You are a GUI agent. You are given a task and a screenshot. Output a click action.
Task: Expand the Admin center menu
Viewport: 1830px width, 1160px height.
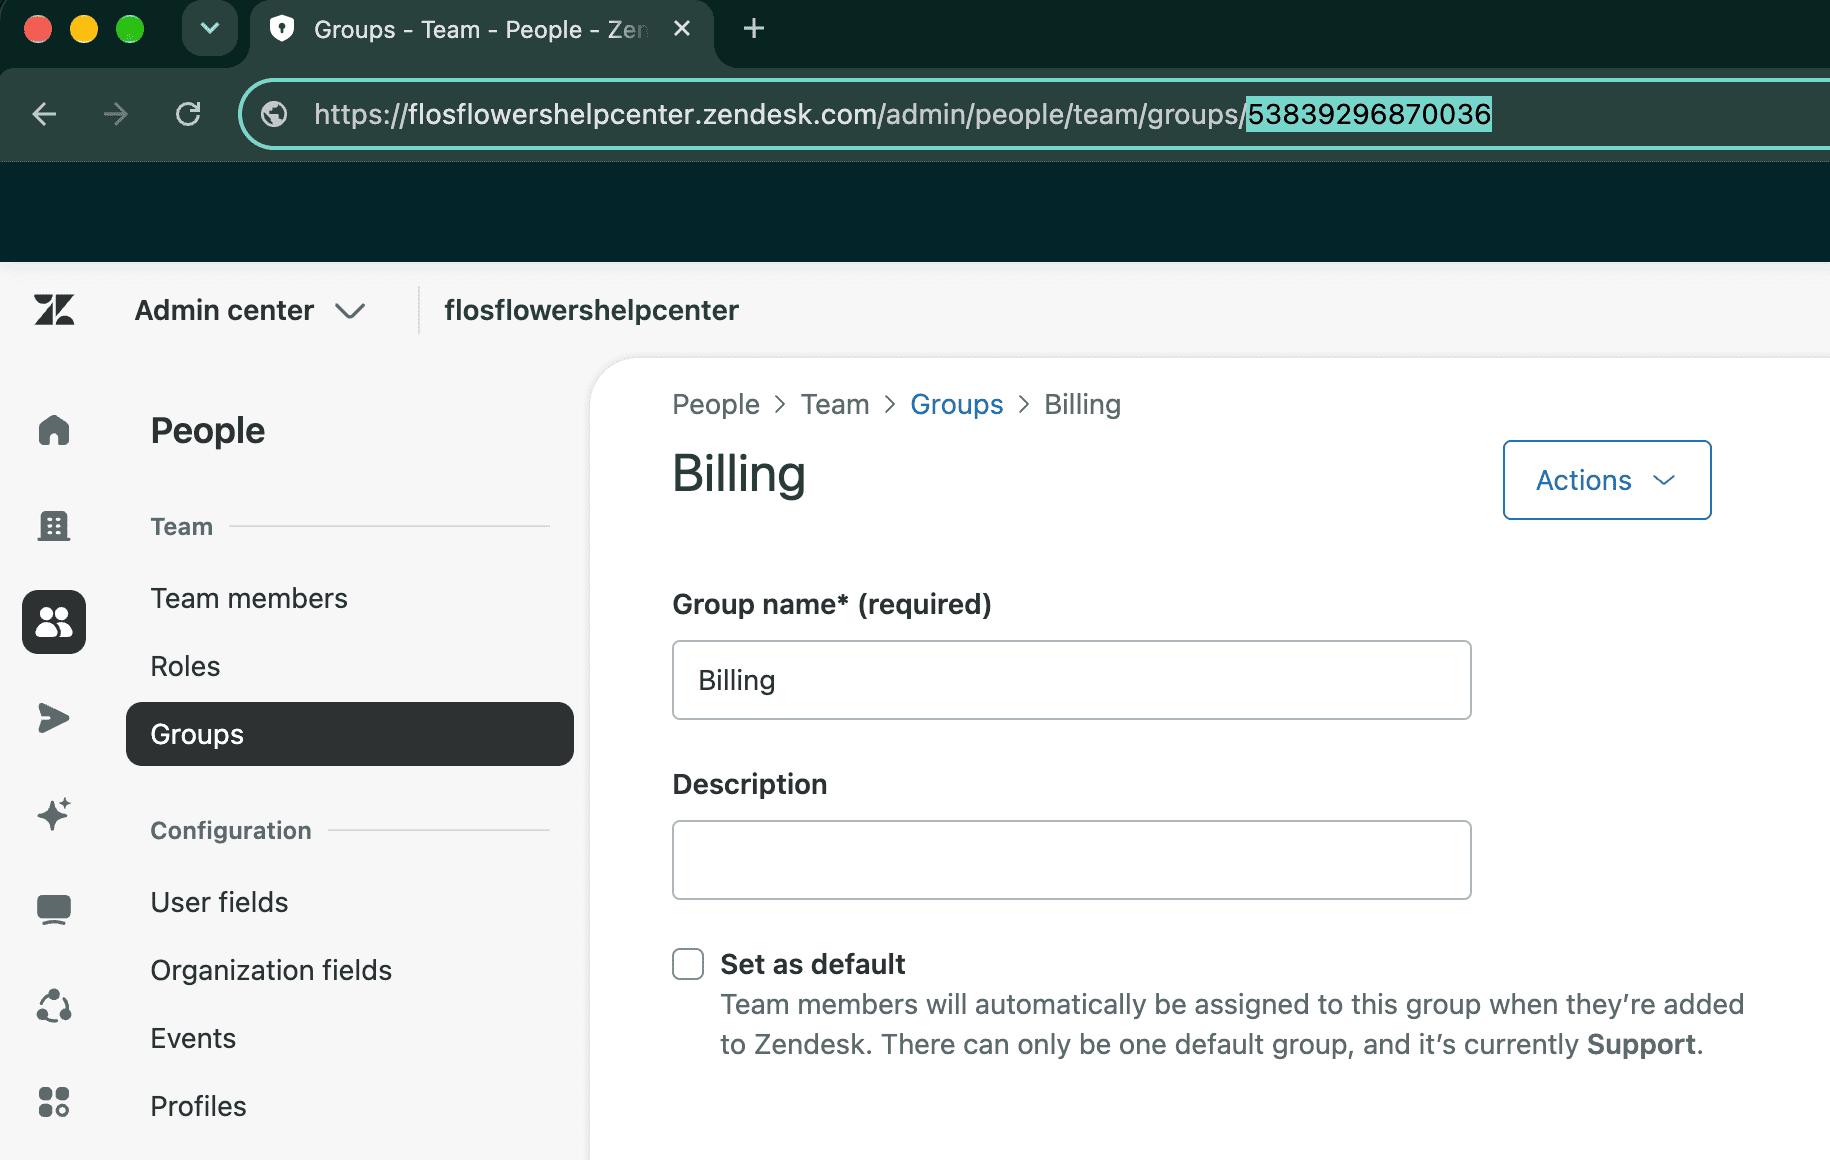tap(250, 310)
